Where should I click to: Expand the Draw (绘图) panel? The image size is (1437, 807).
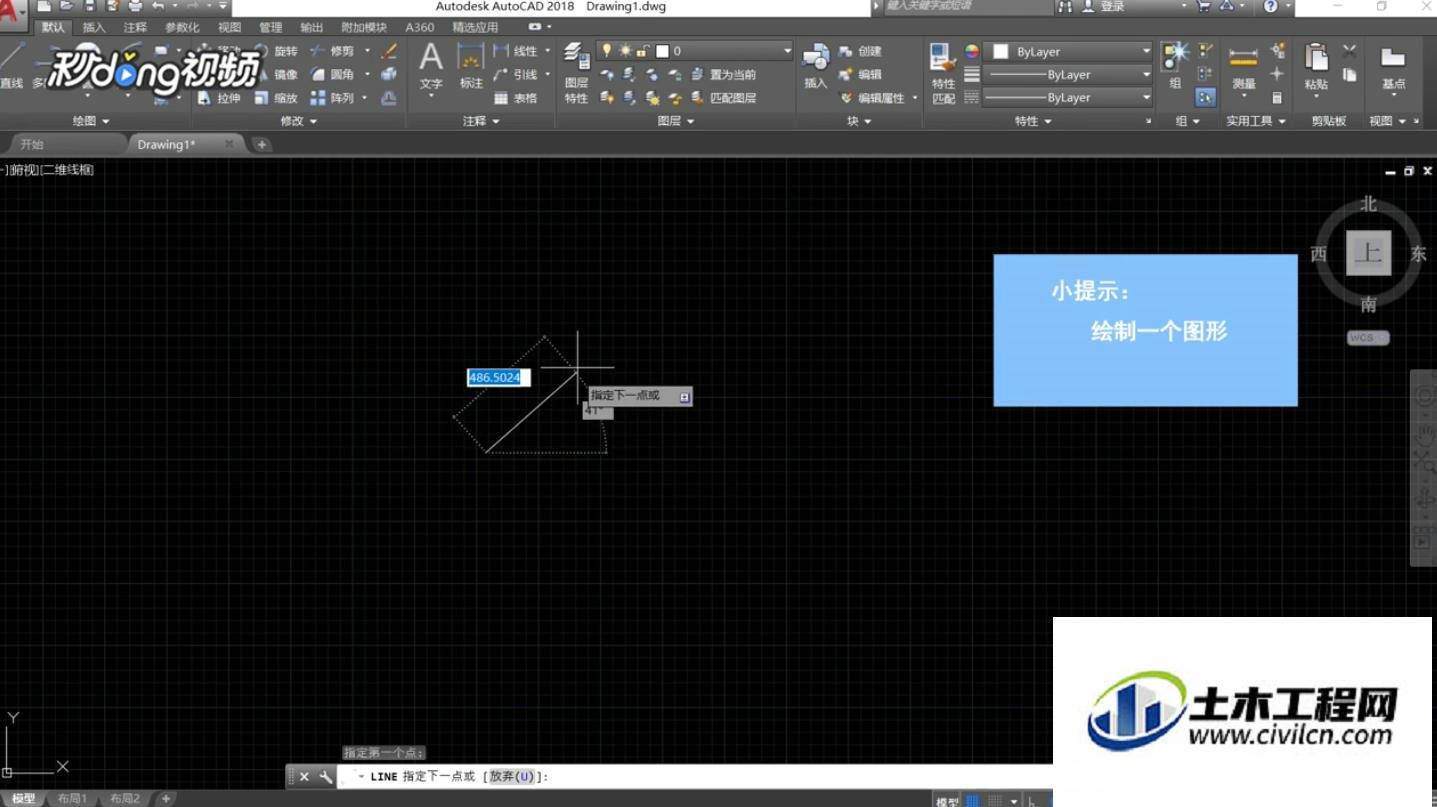tap(91, 121)
